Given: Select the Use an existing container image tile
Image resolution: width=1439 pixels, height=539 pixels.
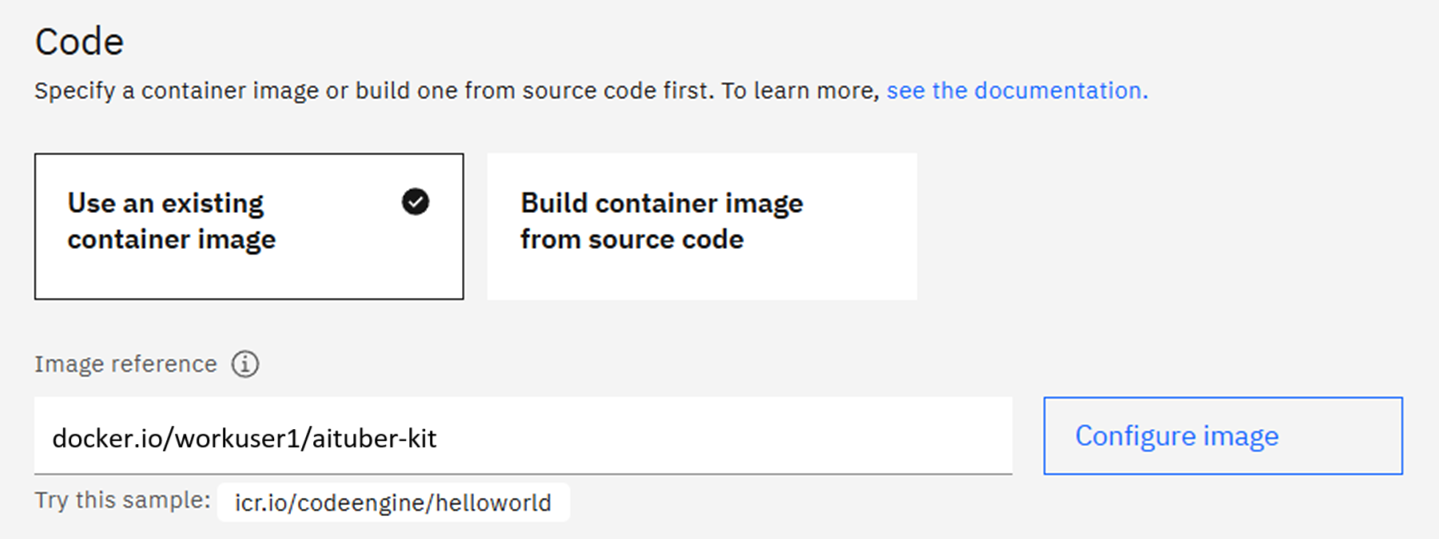Looking at the screenshot, I should pyautogui.click(x=249, y=226).
